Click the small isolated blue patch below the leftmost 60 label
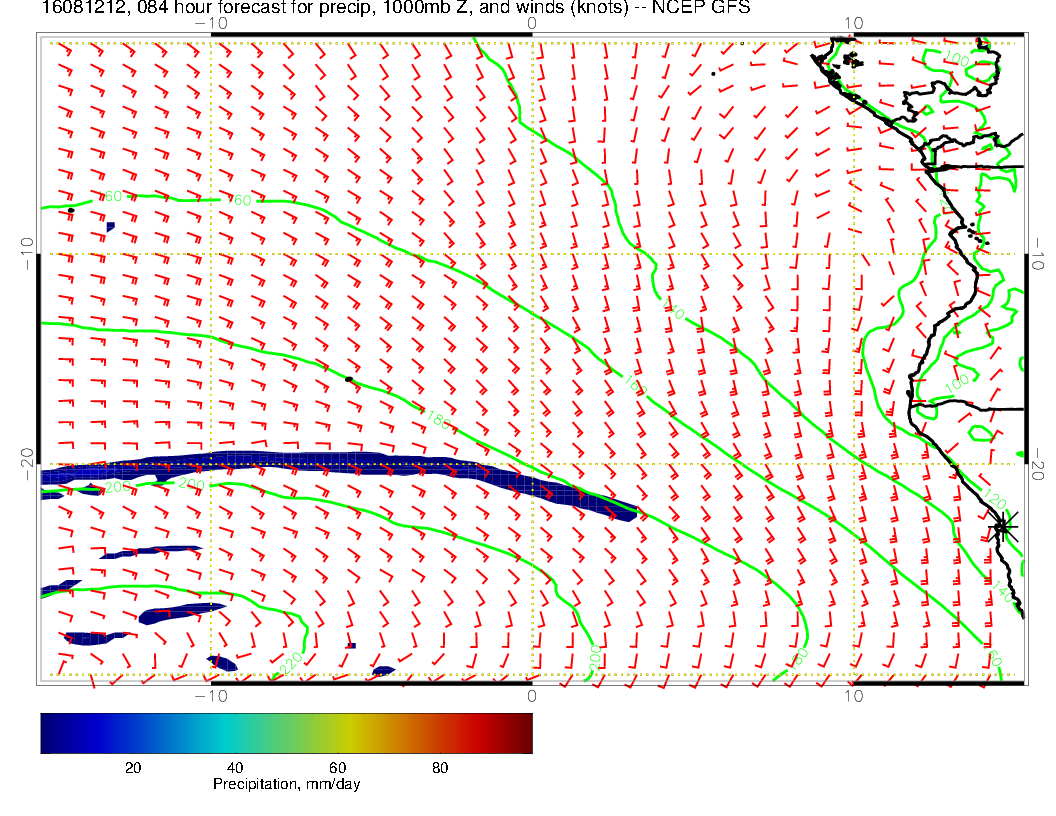 110,226
